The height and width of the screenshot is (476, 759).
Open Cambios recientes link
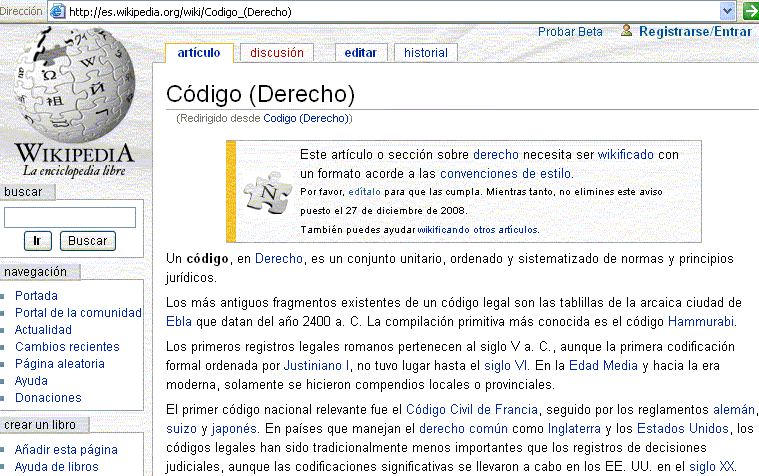point(67,347)
